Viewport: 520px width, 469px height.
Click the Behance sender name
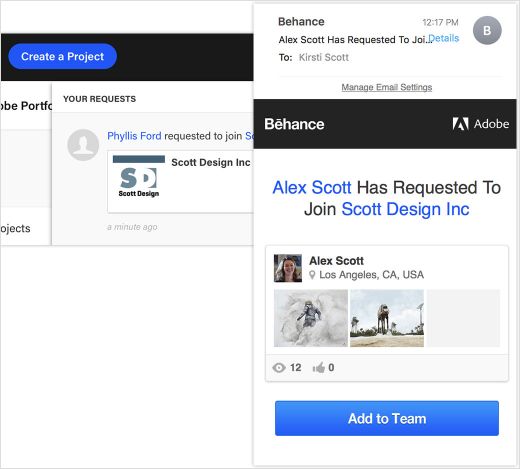[x=301, y=22]
